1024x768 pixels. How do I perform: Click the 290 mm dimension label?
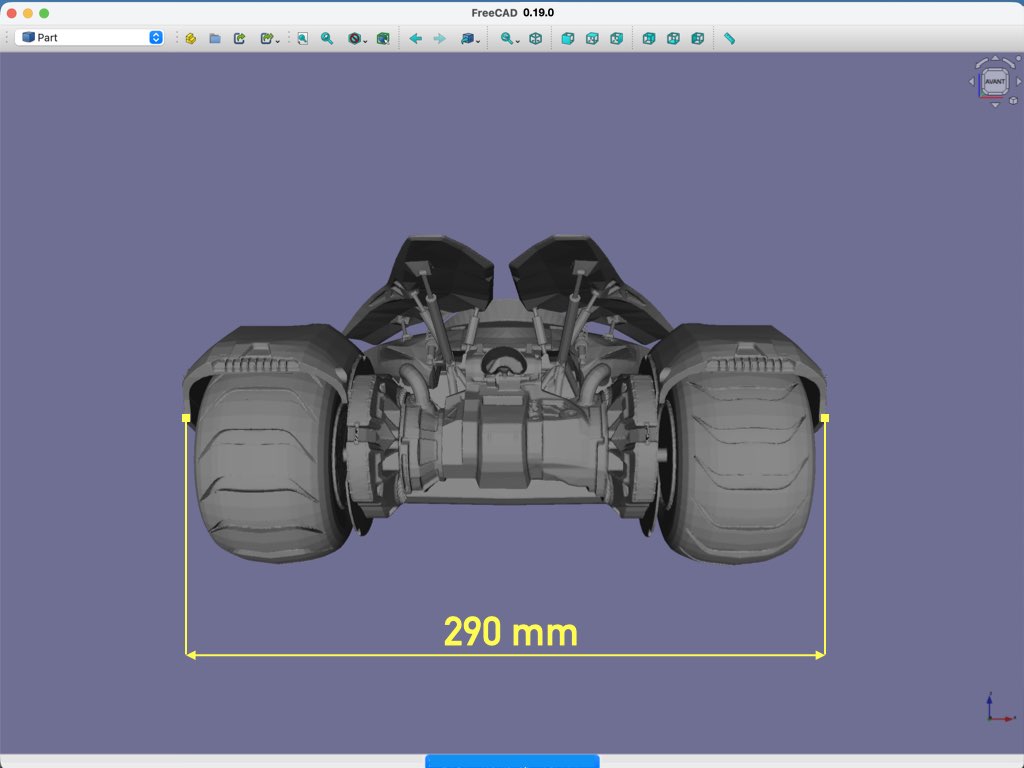pyautogui.click(x=510, y=632)
